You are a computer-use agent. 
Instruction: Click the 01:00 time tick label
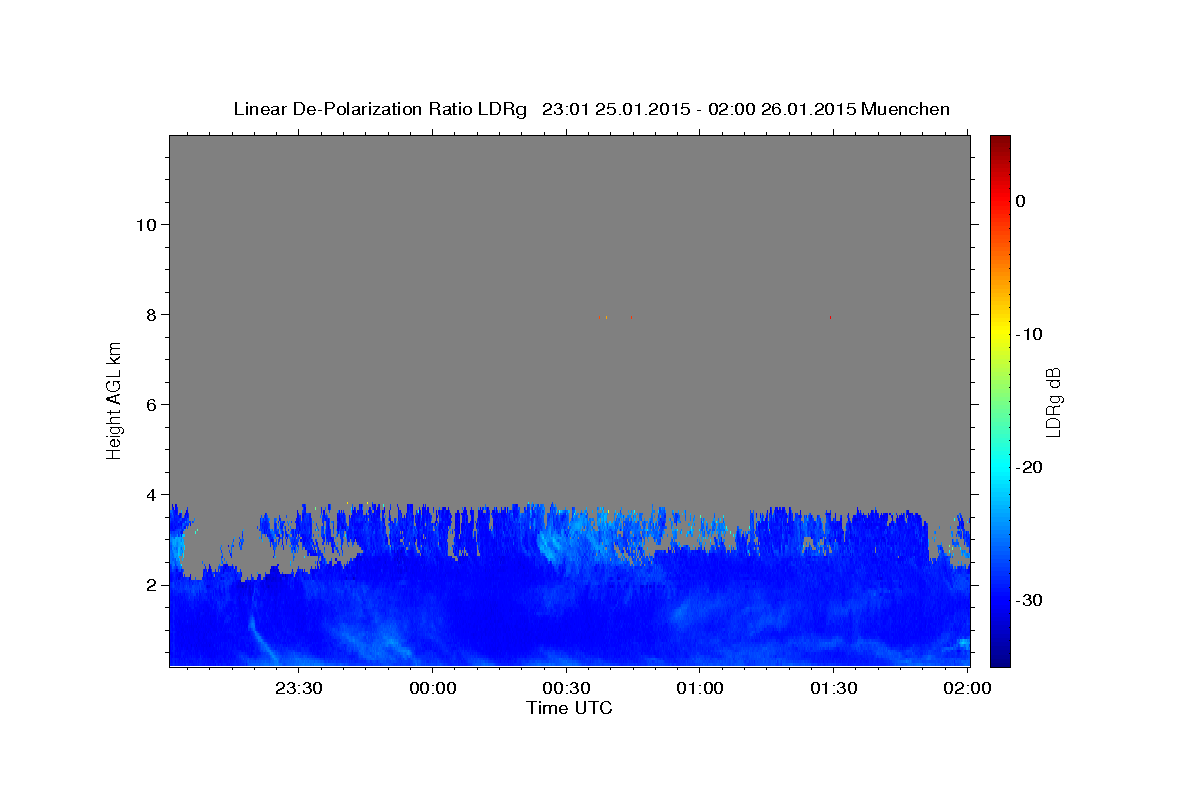699,688
